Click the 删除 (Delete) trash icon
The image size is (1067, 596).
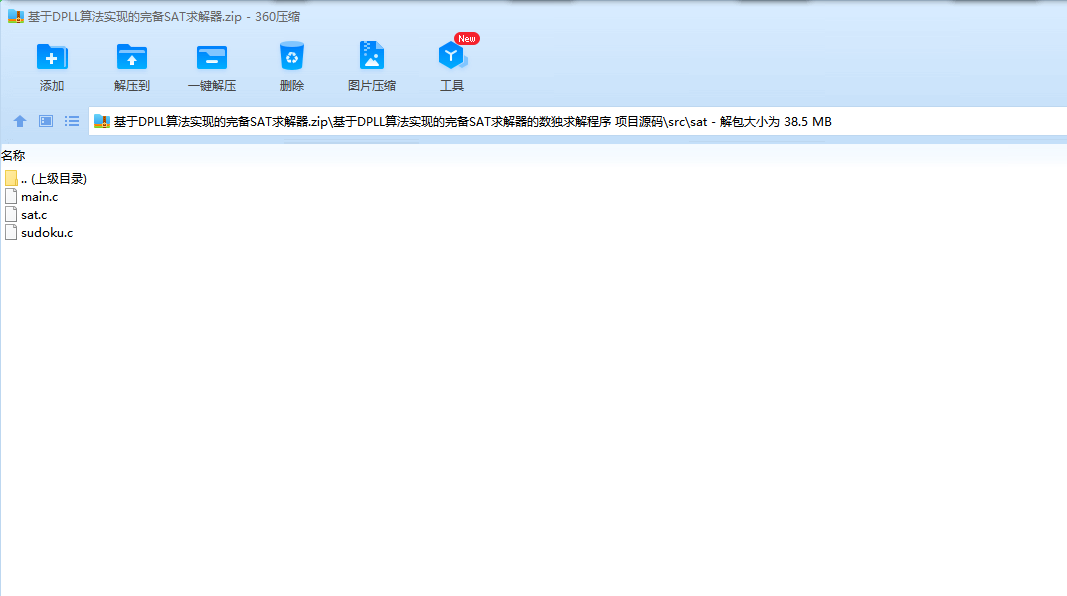291,56
